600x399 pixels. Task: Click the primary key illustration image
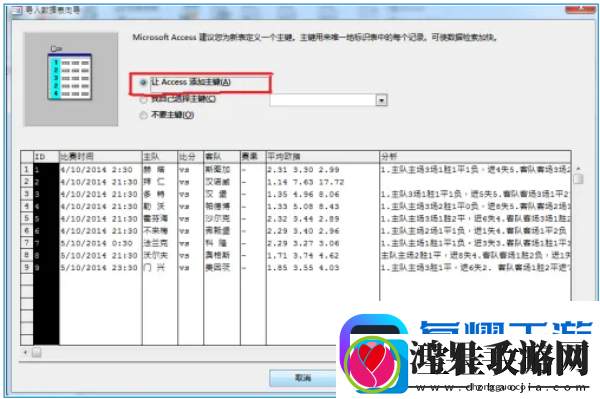[71, 79]
